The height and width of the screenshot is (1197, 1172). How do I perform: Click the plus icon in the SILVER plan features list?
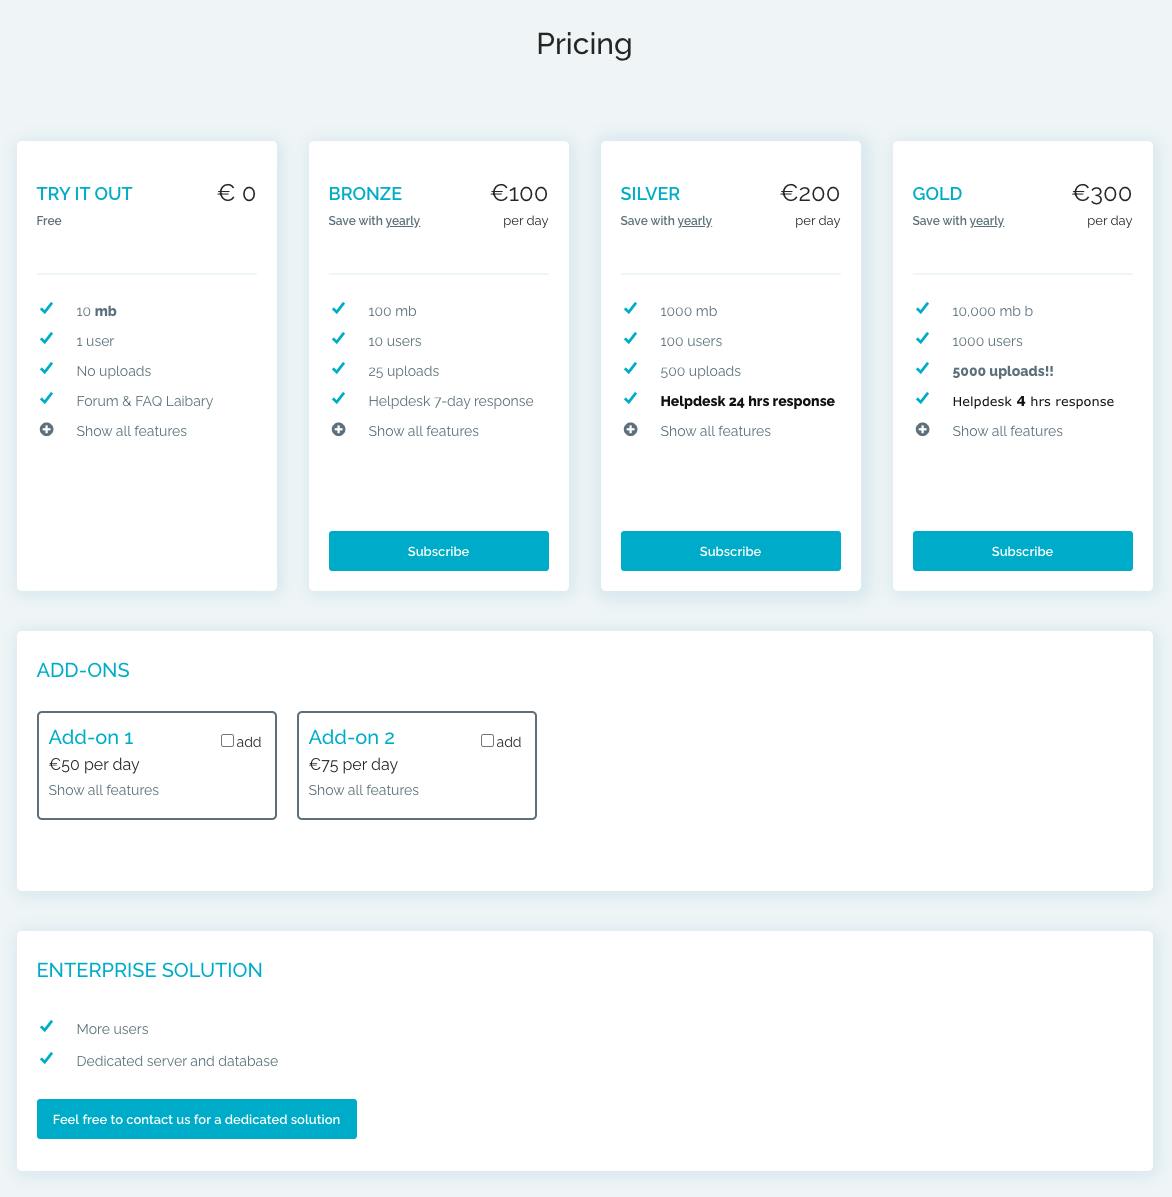[630, 429]
